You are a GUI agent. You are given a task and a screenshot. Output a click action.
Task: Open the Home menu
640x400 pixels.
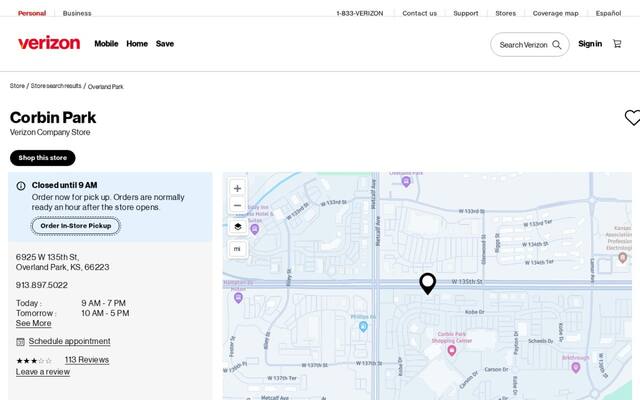pyautogui.click(x=137, y=44)
